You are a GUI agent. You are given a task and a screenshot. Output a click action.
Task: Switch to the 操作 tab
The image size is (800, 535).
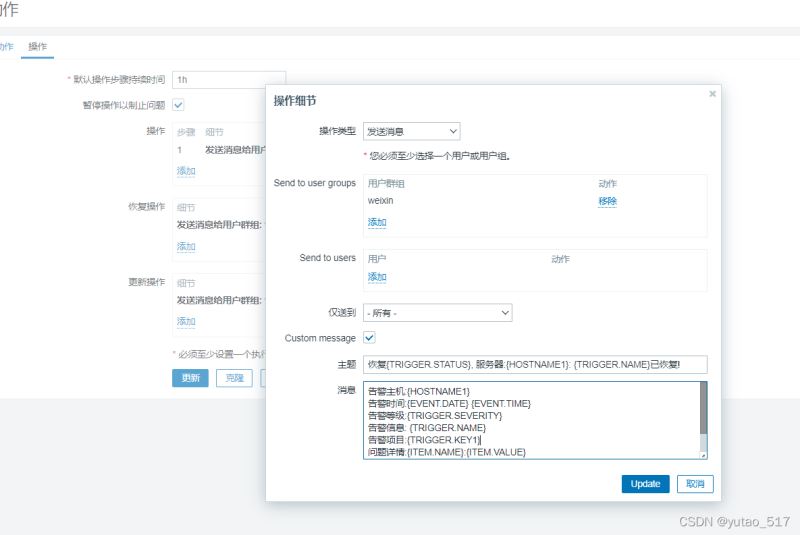point(38,47)
